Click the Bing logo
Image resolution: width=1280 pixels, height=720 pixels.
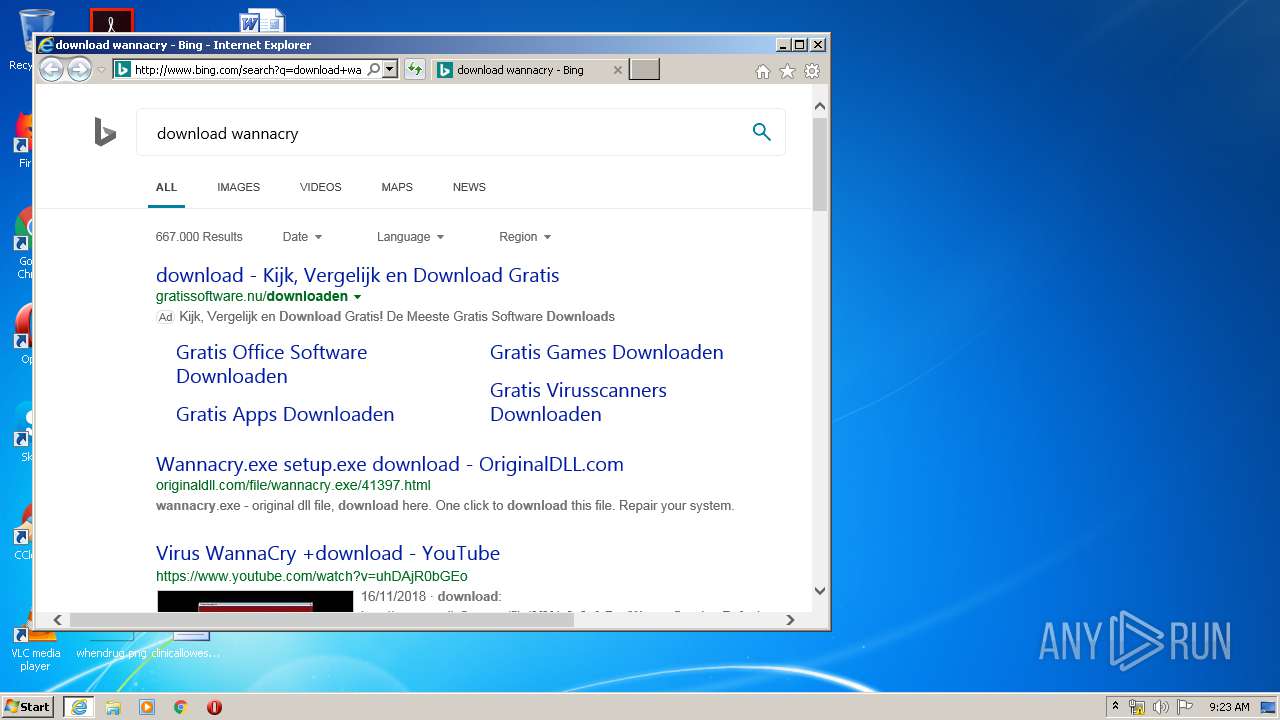point(105,132)
